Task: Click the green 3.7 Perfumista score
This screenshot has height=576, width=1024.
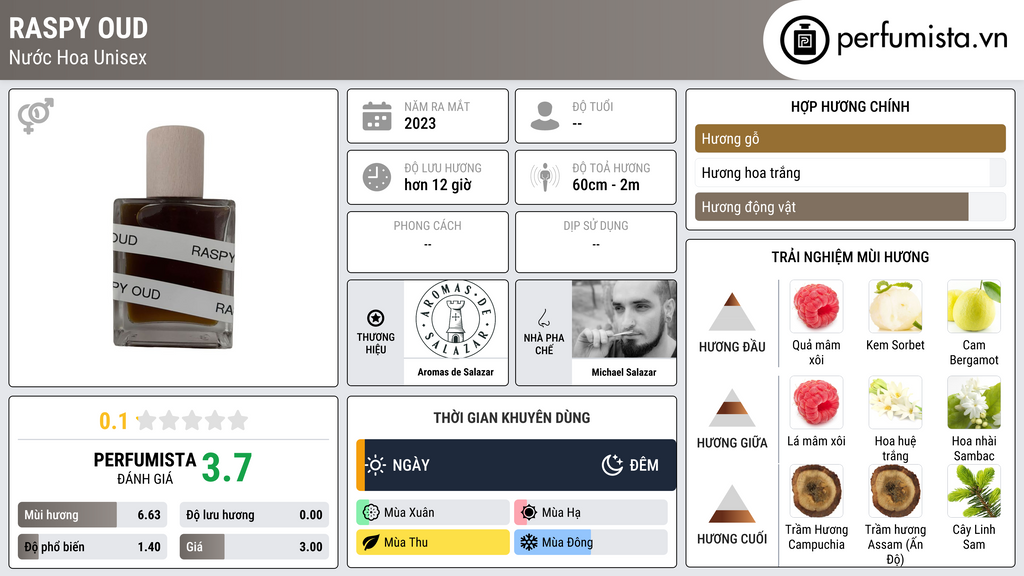Action: point(227,468)
